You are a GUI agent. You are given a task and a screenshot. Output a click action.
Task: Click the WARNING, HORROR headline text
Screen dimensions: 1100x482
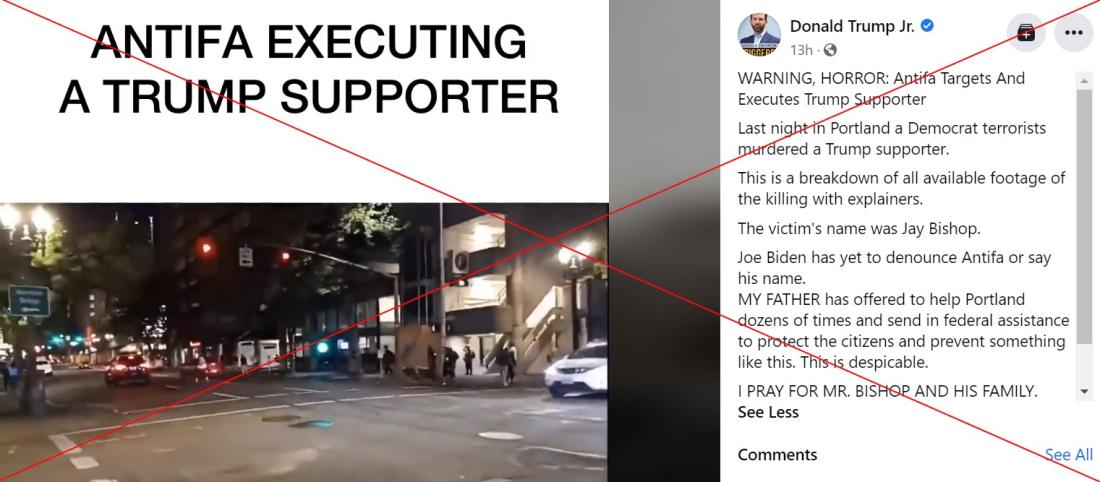click(x=881, y=88)
